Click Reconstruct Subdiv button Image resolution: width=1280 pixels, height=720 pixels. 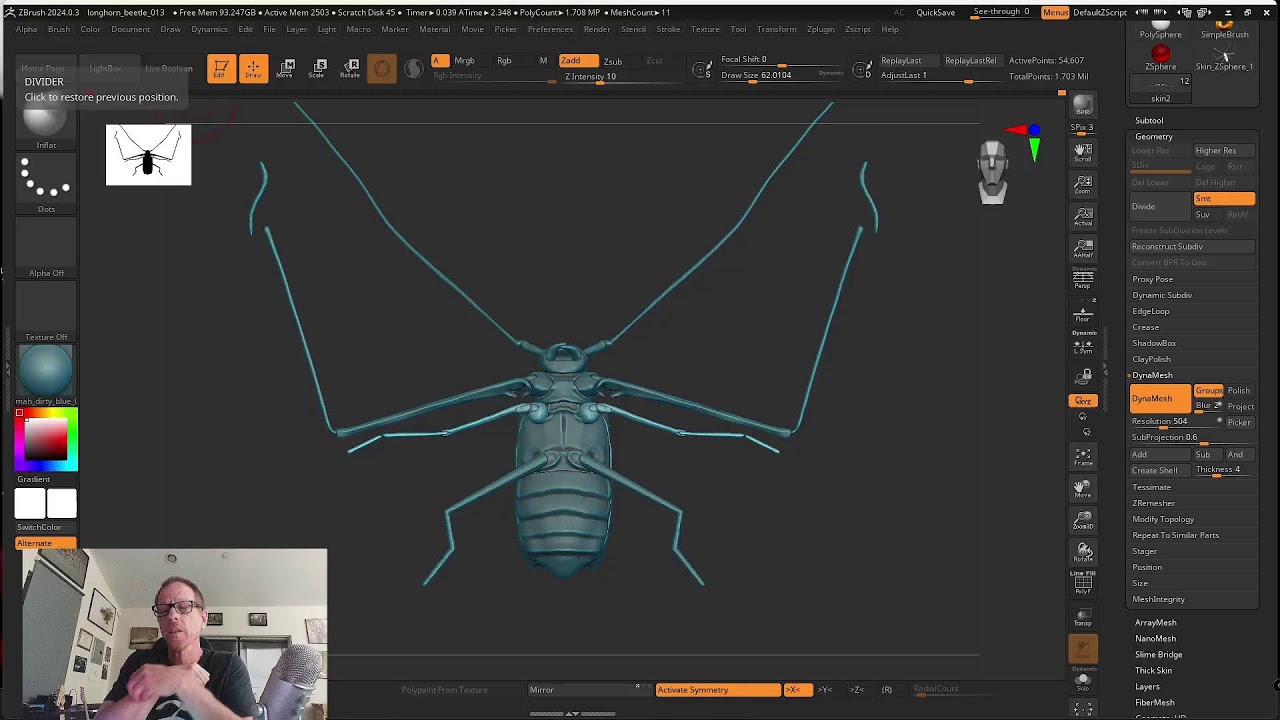click(x=1192, y=247)
